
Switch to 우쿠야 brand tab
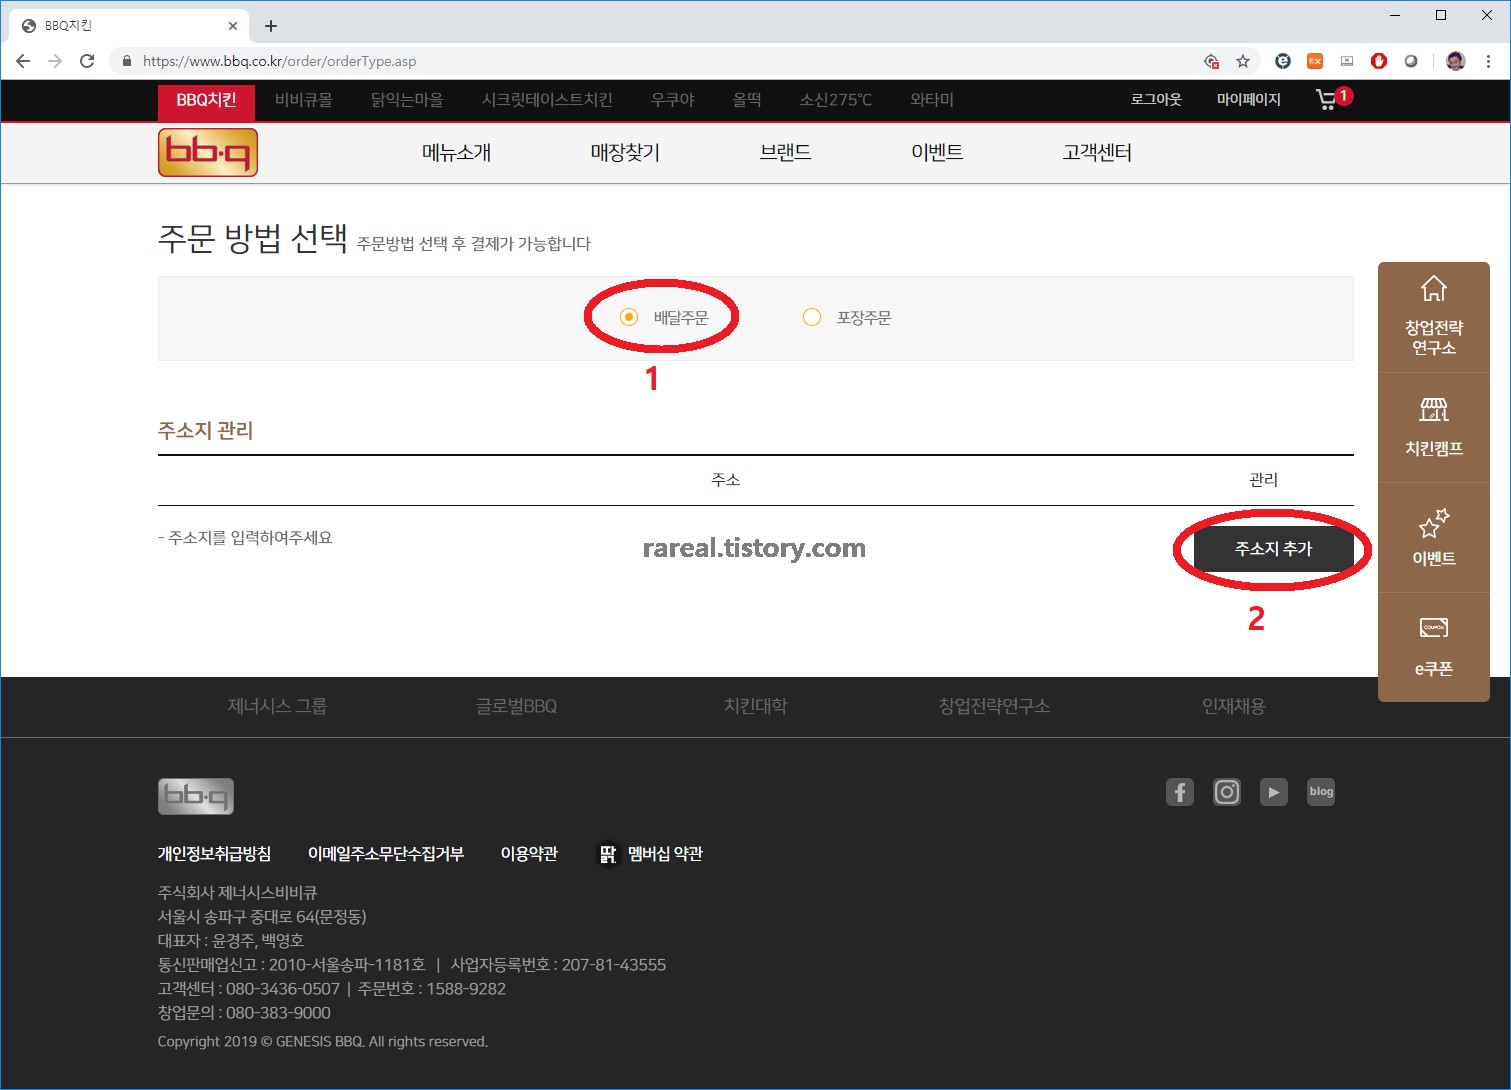672,100
